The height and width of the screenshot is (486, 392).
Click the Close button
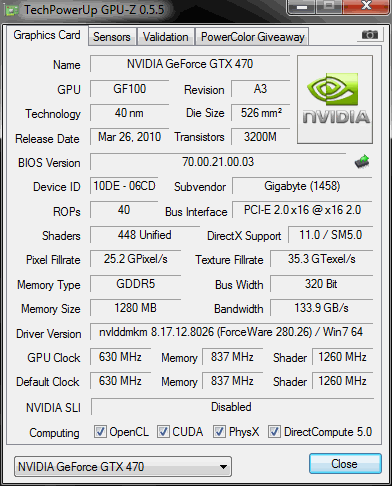(345, 464)
